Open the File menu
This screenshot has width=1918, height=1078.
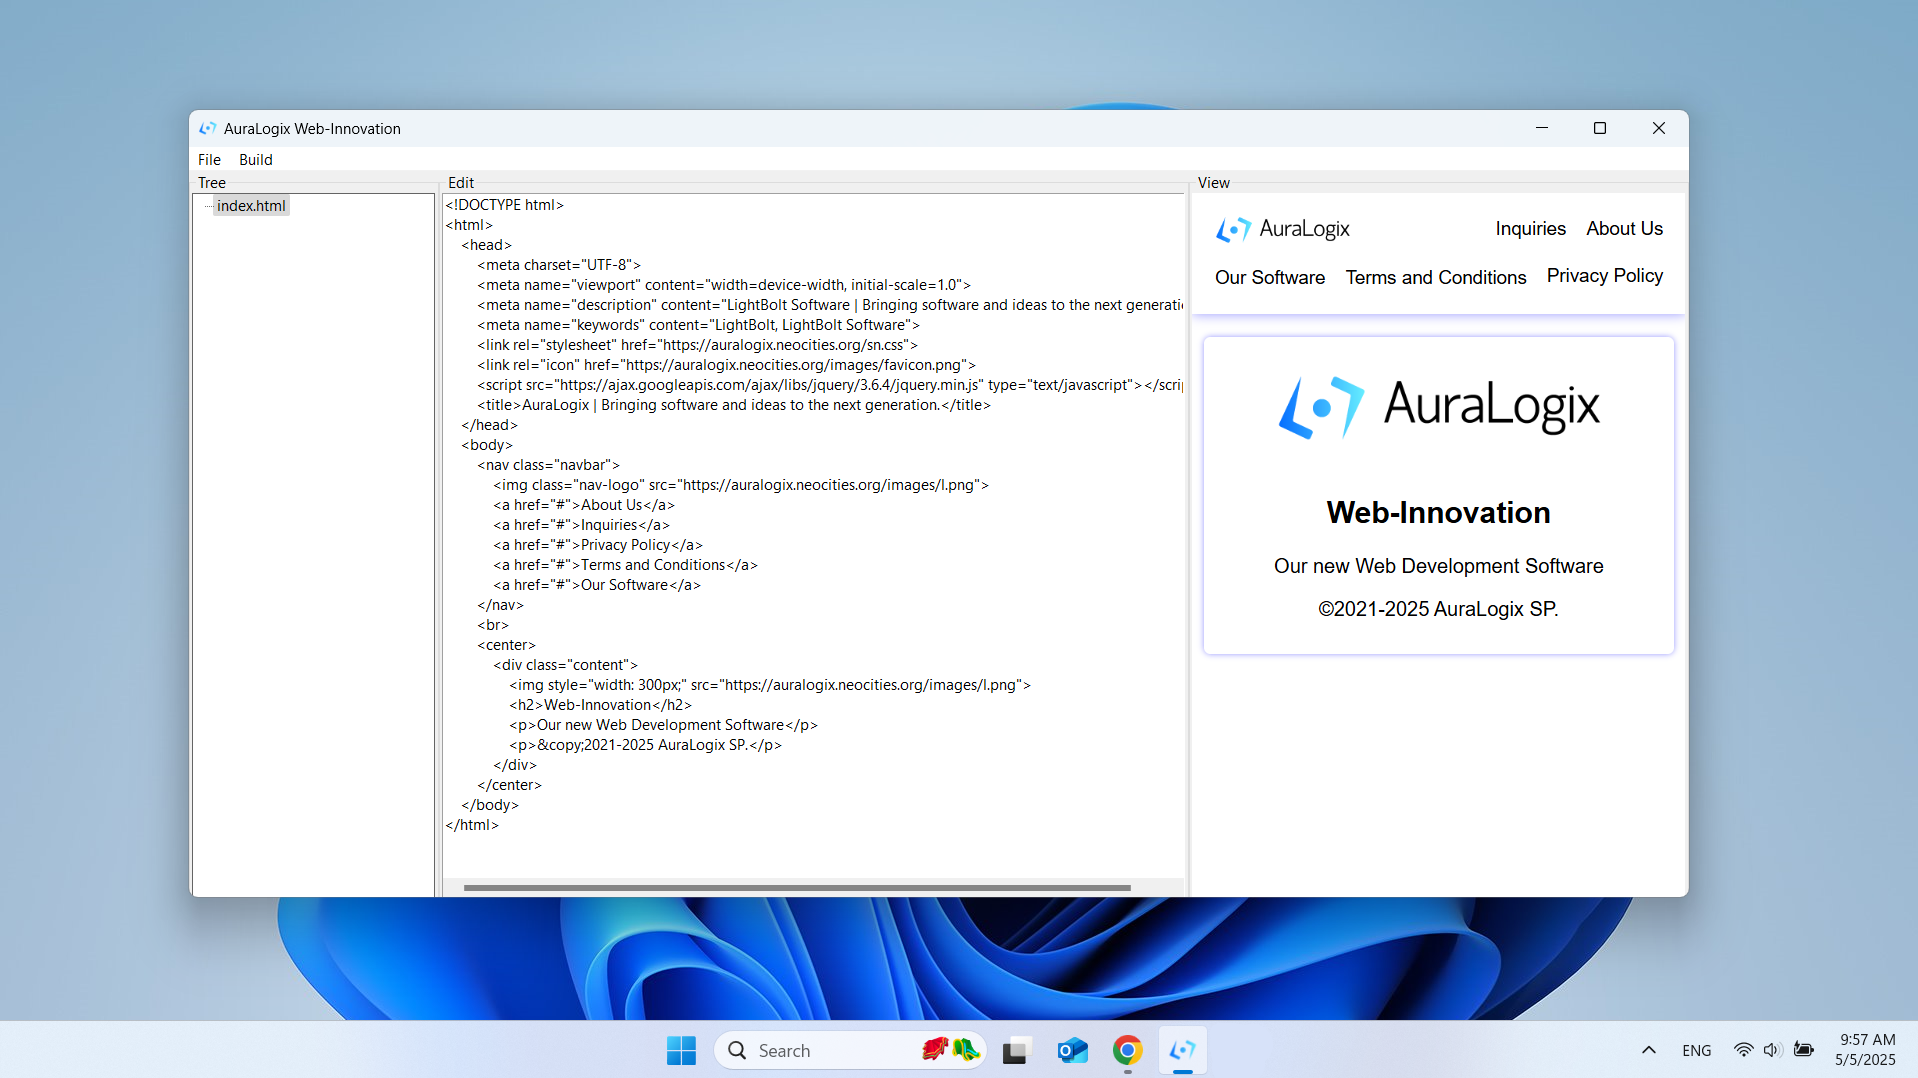209,160
